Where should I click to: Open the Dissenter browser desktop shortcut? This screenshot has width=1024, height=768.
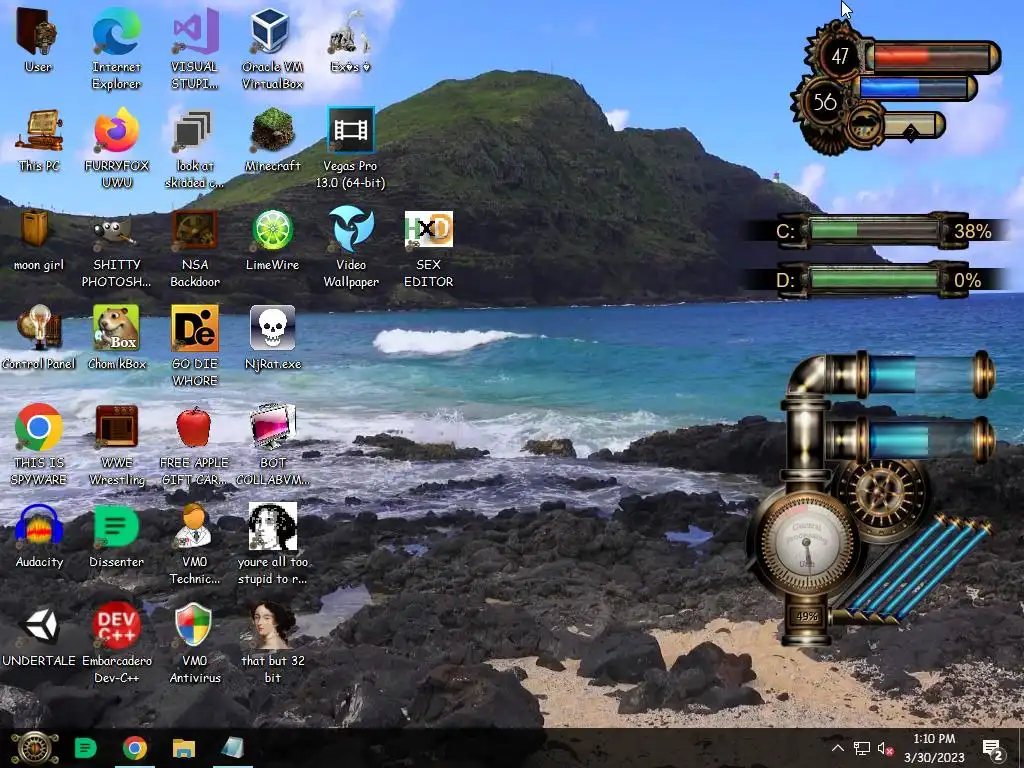(116, 536)
